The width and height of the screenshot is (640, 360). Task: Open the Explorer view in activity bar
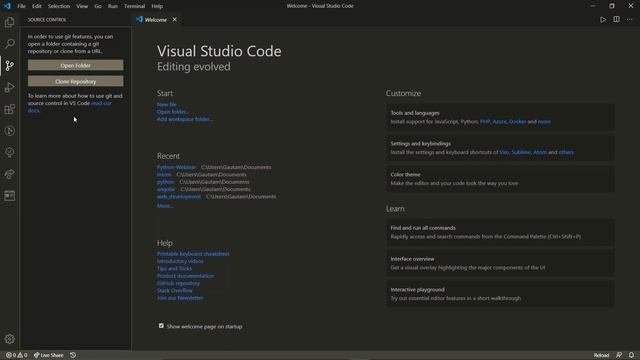(x=9, y=22)
